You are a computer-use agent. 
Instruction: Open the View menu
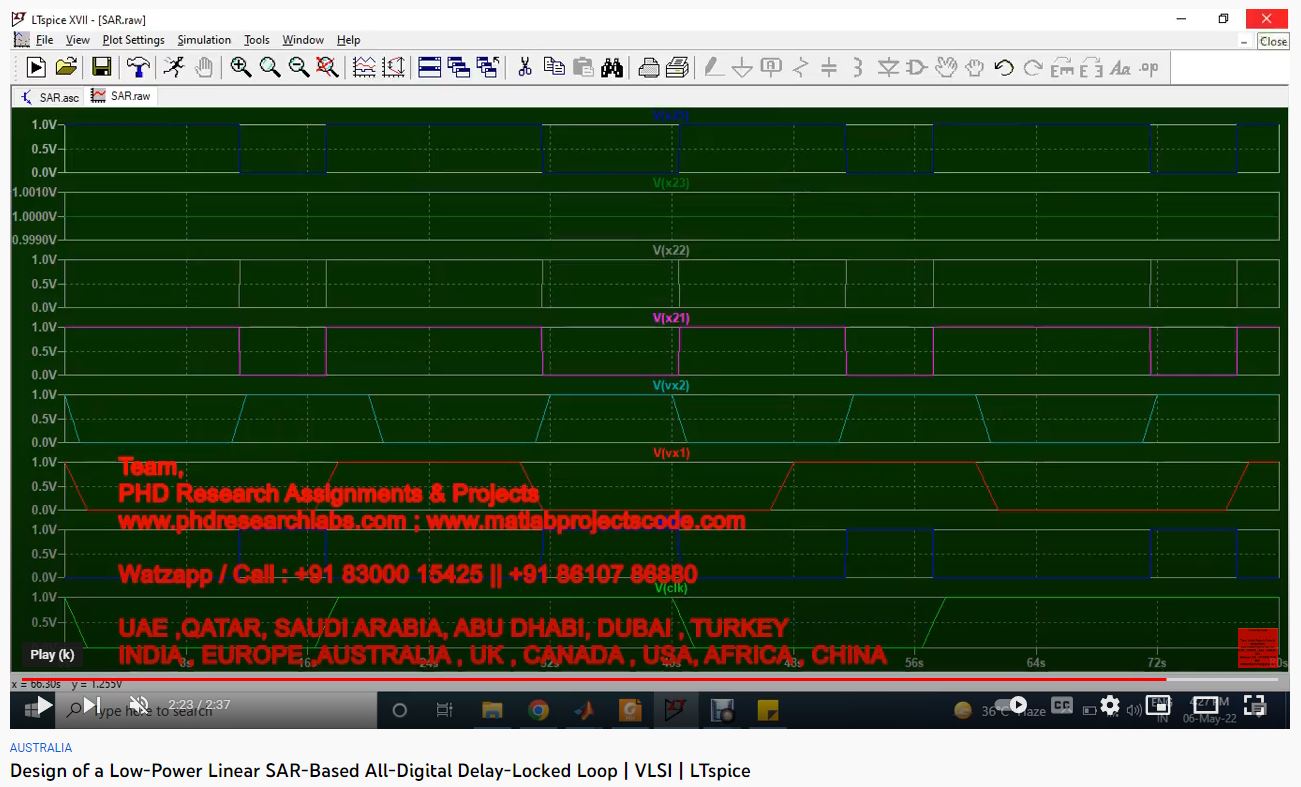77,40
